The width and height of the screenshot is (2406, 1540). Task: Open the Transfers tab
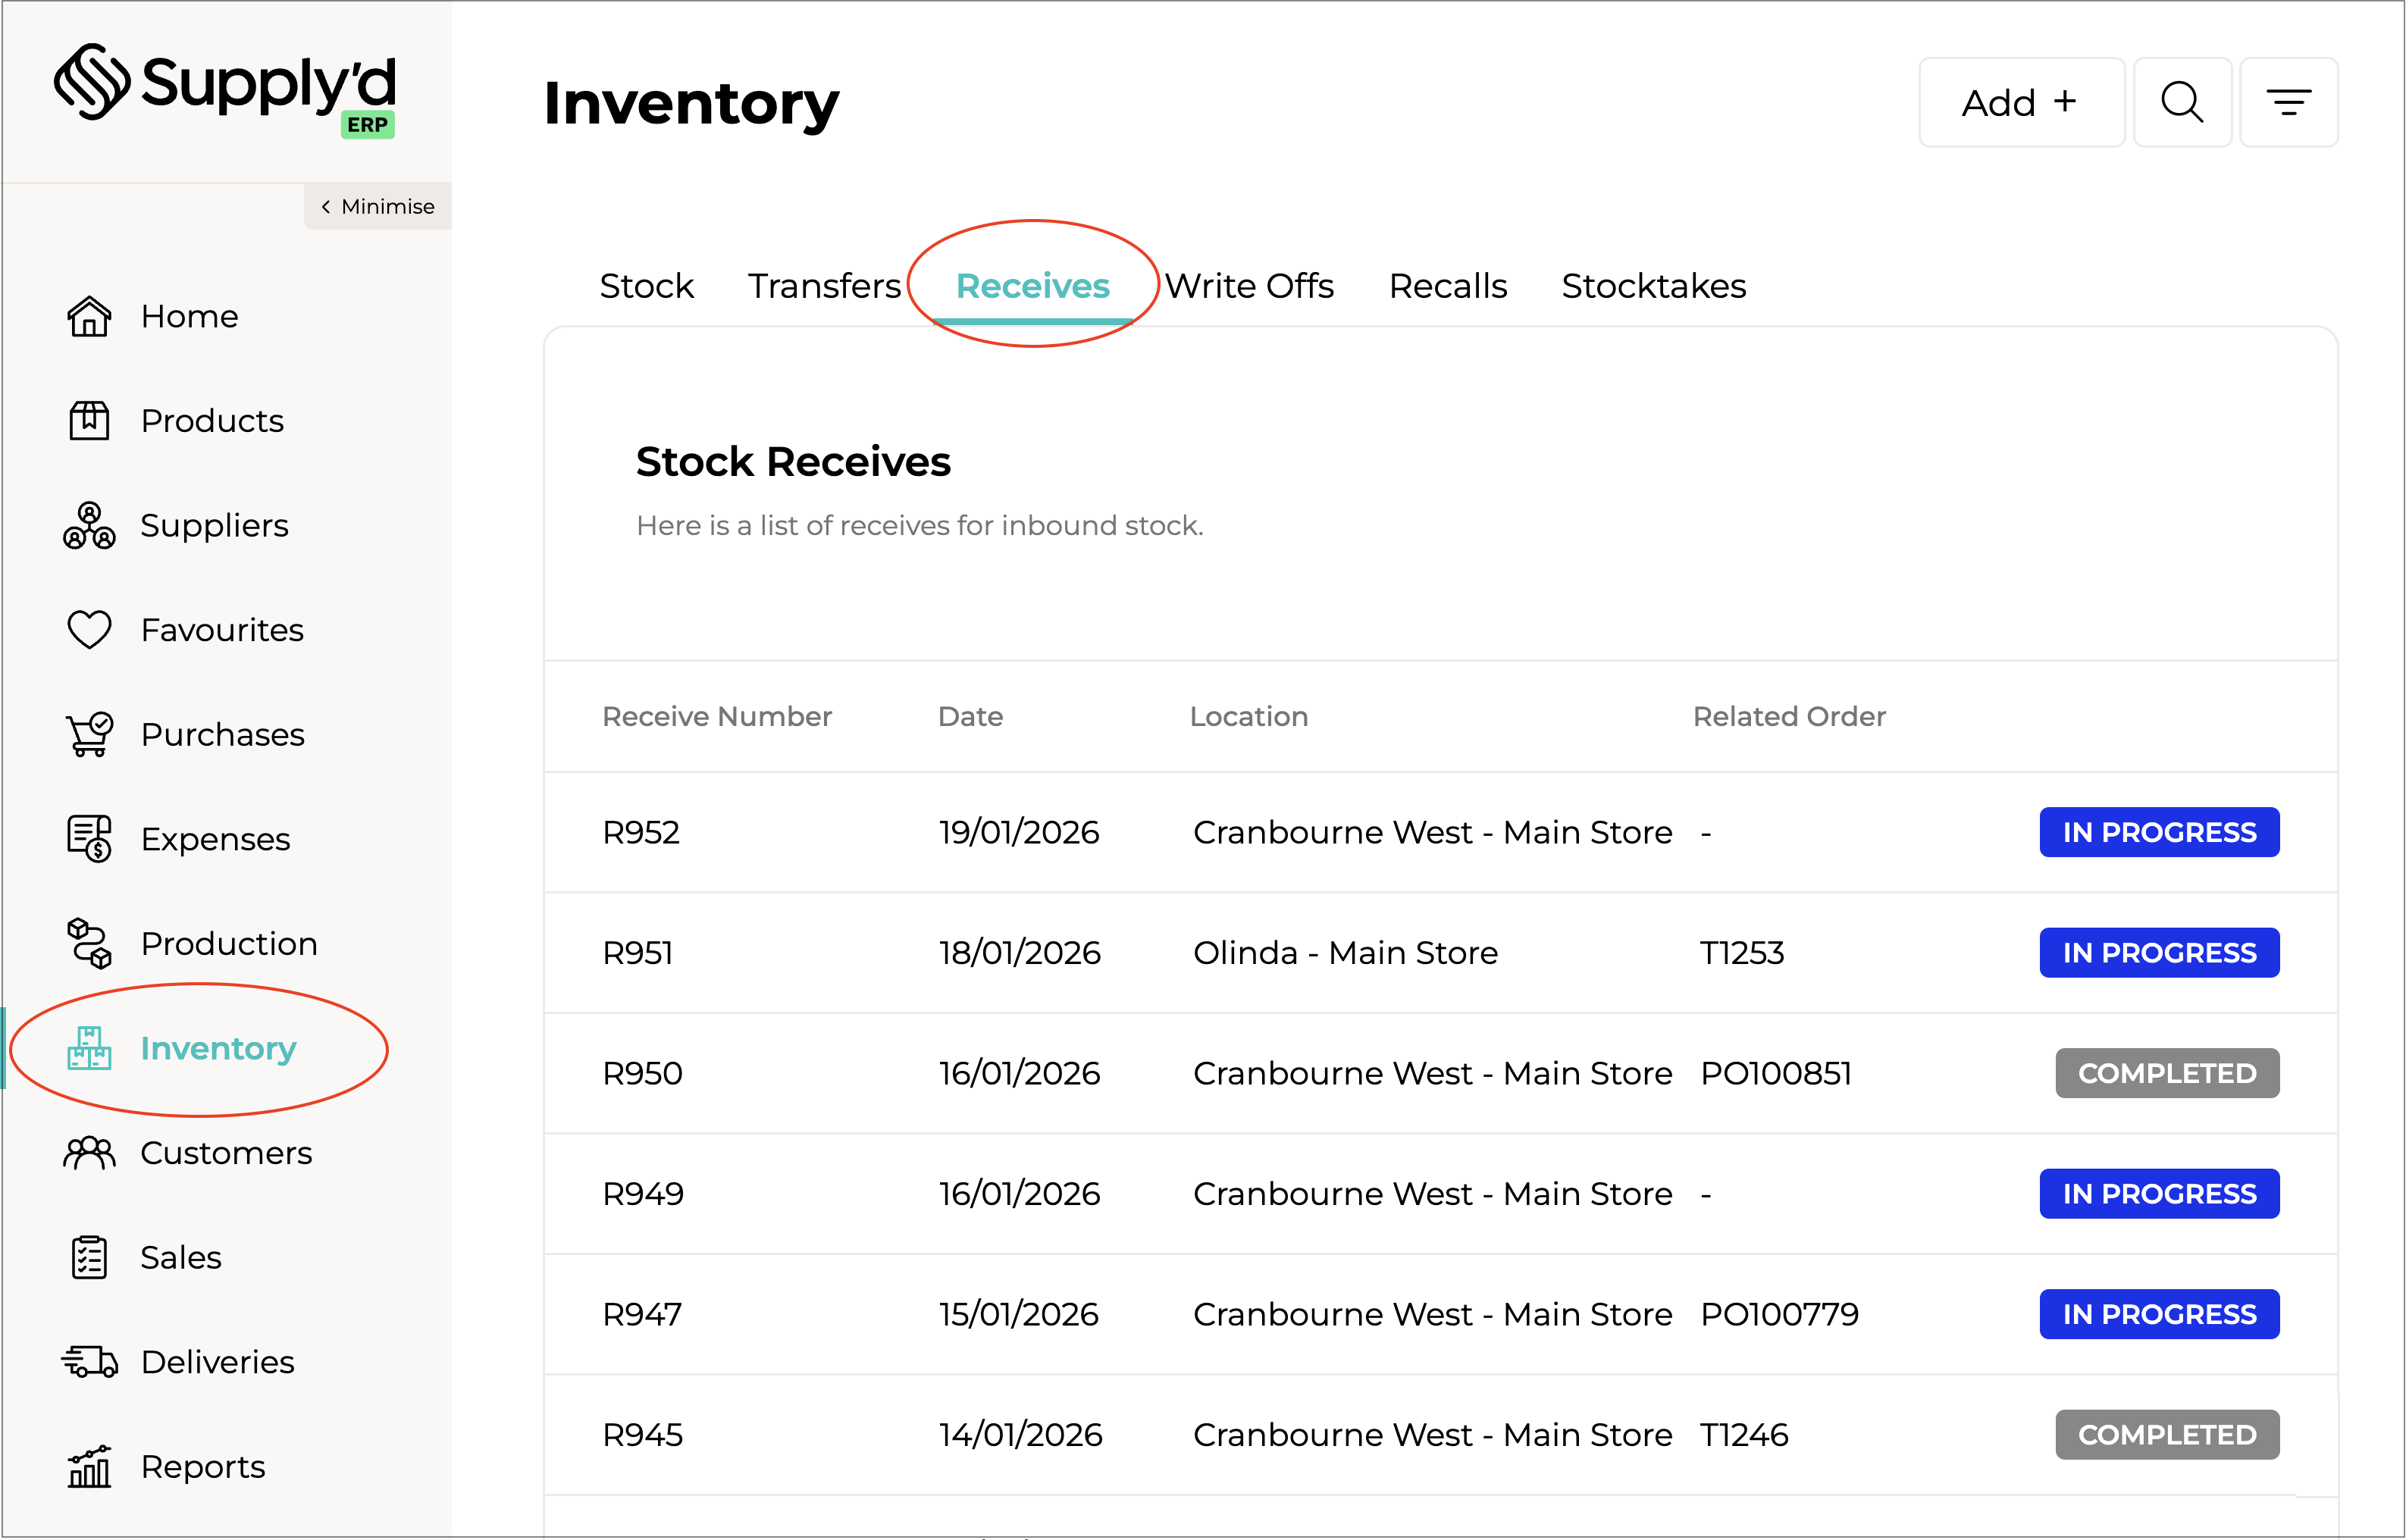(x=824, y=286)
